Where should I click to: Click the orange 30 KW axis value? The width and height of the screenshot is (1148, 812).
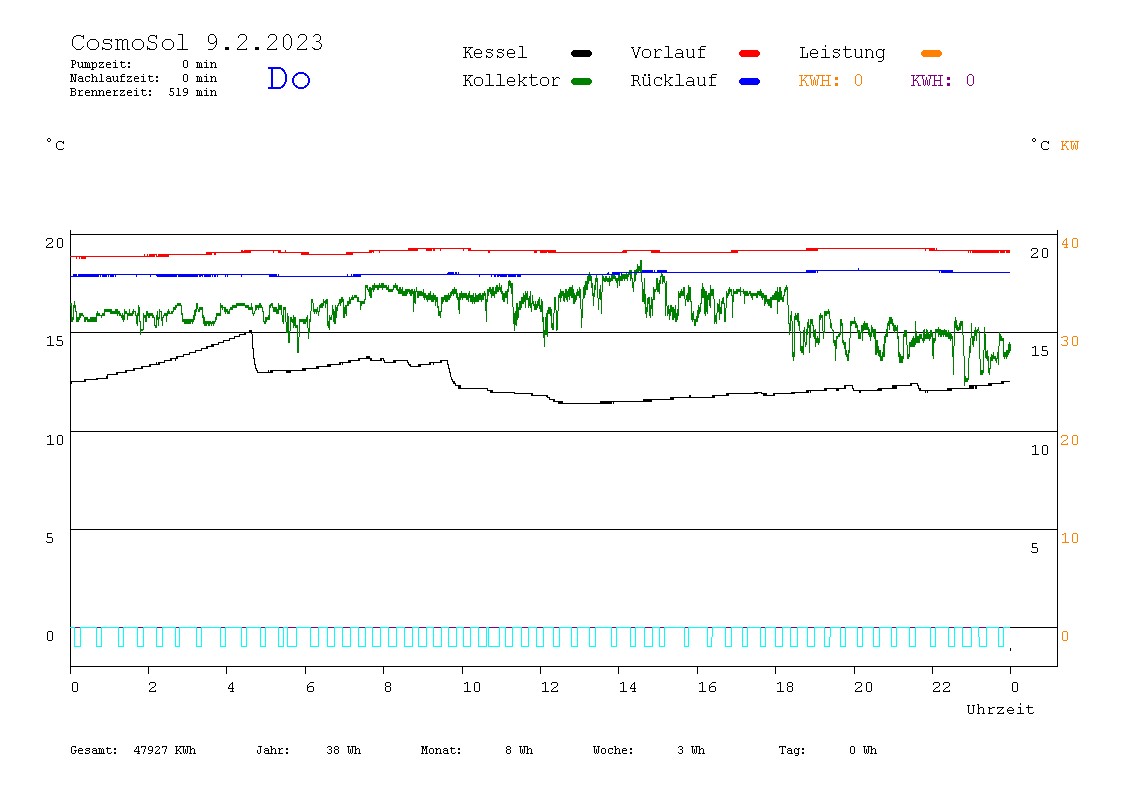[1070, 341]
